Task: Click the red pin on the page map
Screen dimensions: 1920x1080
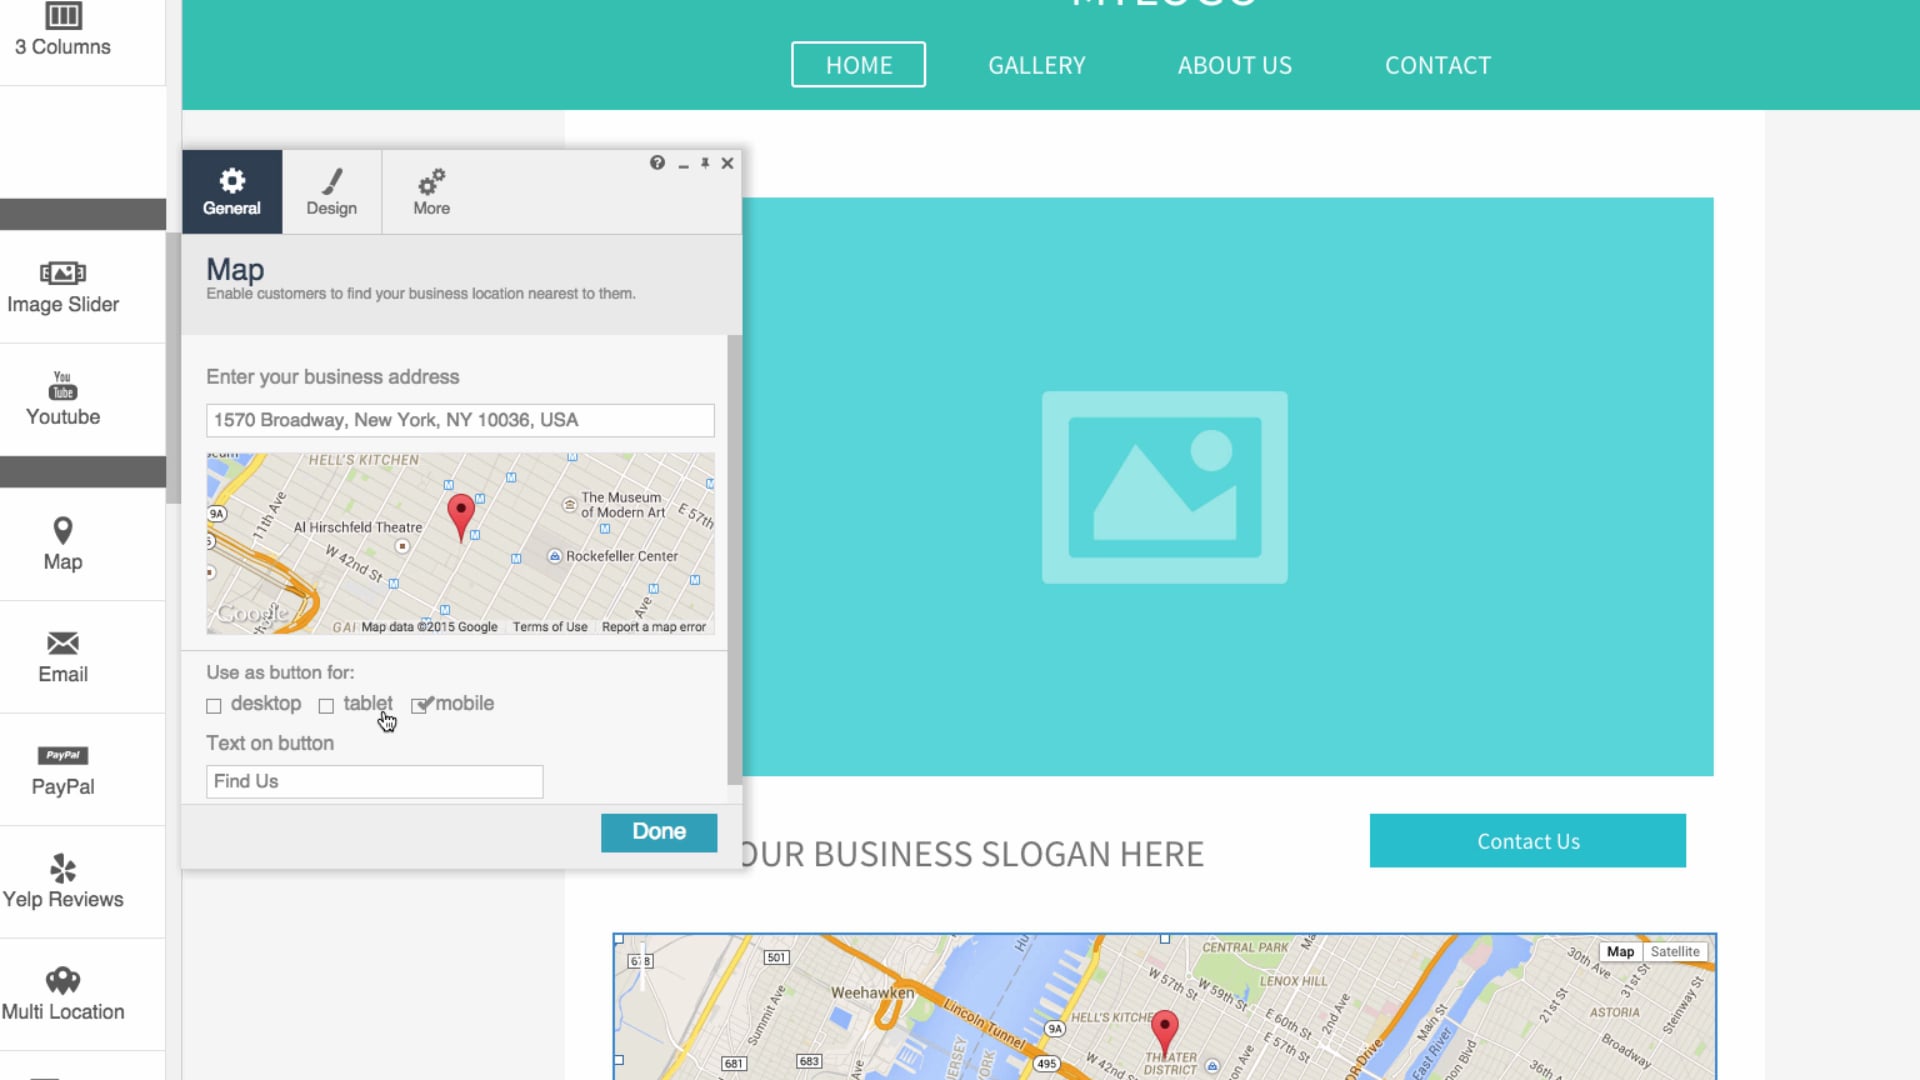Action: [1165, 1033]
